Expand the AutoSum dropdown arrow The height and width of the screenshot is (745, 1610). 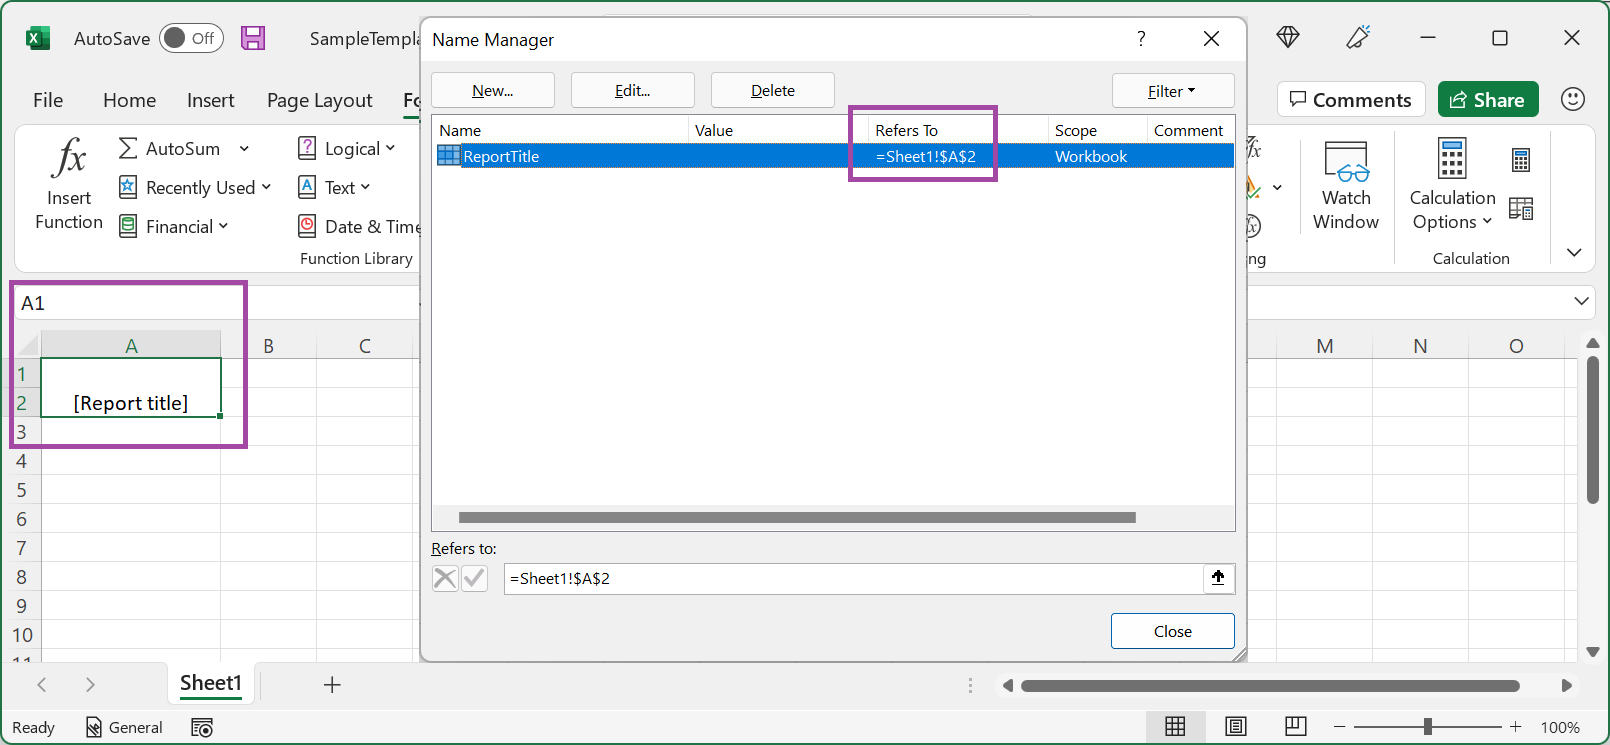coord(244,148)
